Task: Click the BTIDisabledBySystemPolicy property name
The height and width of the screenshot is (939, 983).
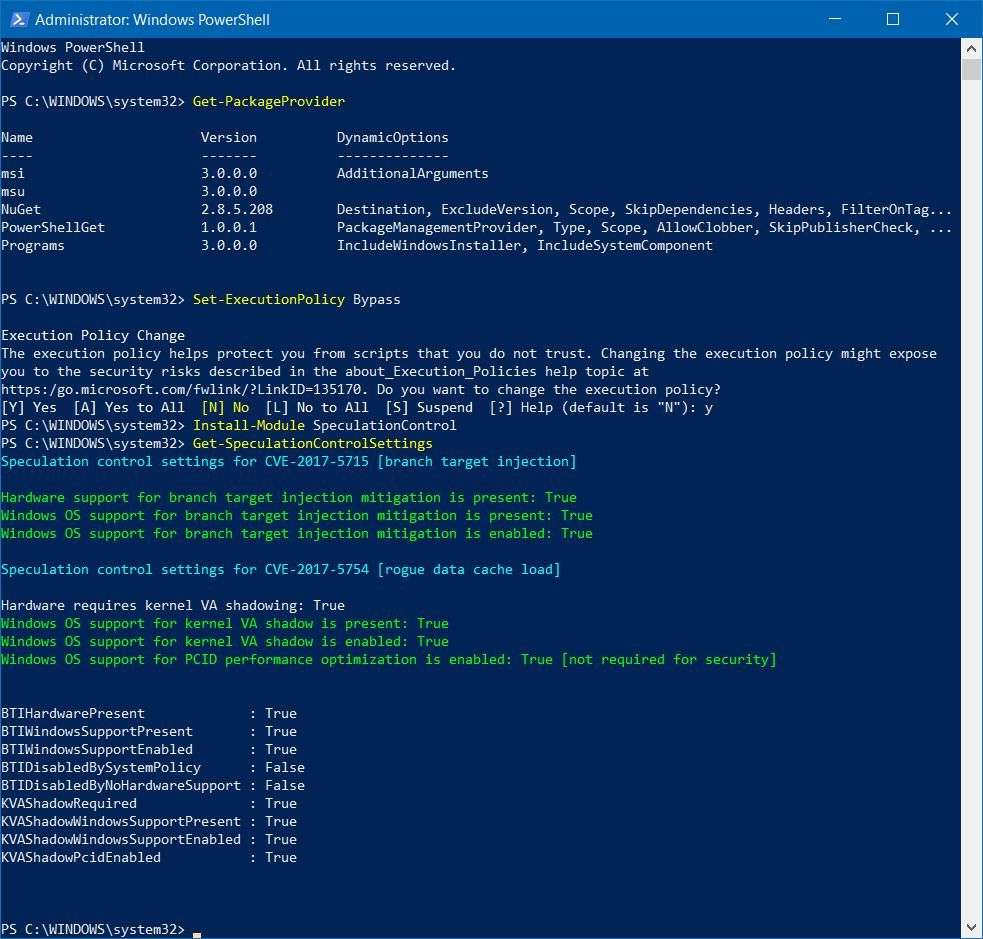Action: tap(101, 768)
